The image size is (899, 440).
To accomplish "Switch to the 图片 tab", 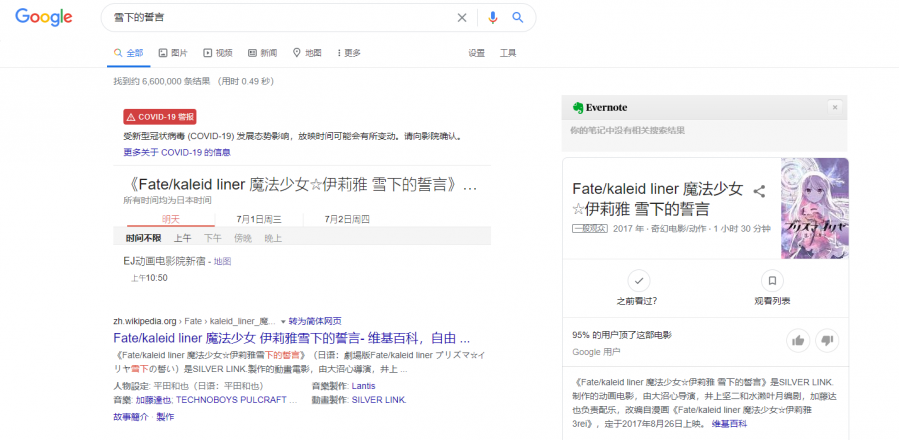I will 173,53.
